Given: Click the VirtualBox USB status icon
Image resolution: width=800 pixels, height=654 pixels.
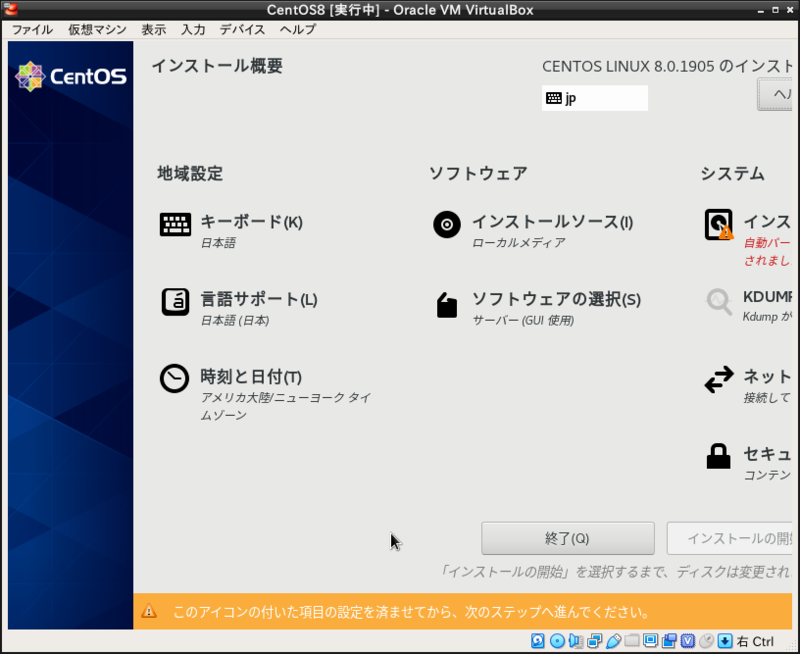Looking at the screenshot, I should [x=613, y=641].
